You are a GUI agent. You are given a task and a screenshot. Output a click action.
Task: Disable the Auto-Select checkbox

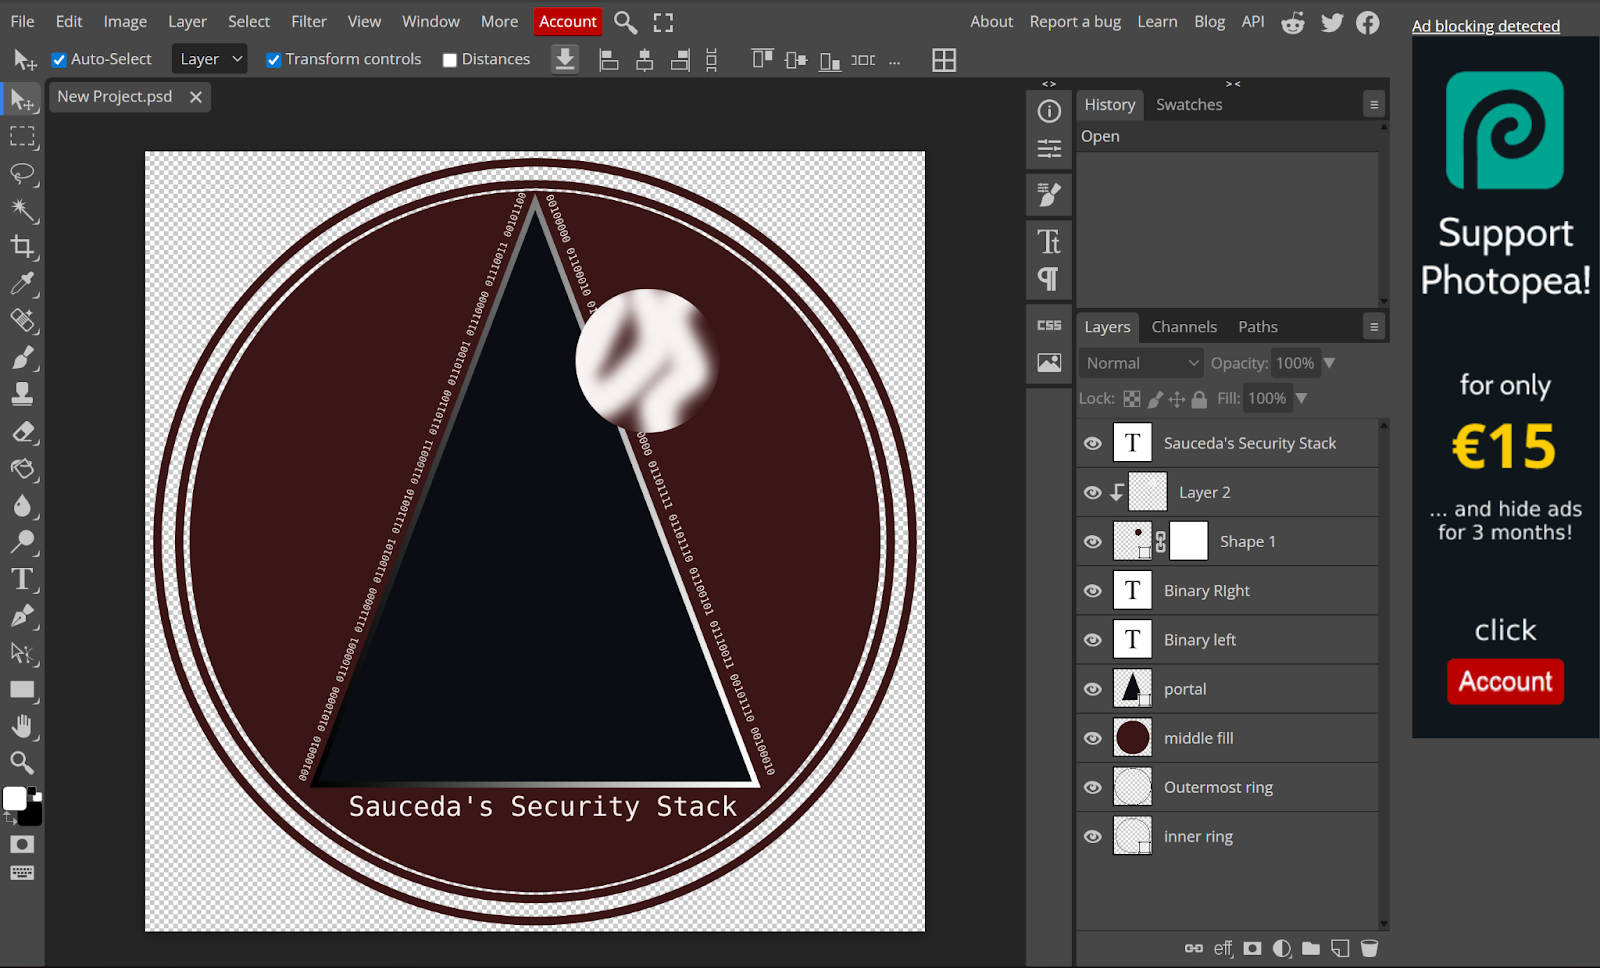tap(59, 59)
